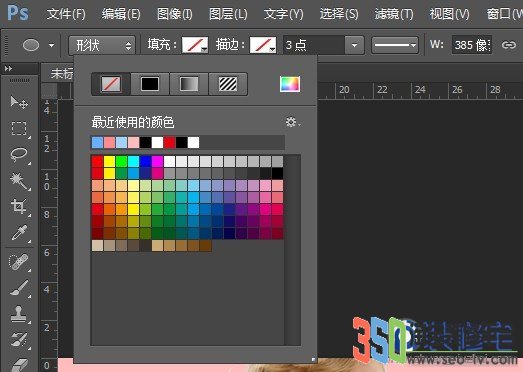Viewport: 523px width, 372px height.
Task: Switch to the 未标 document tab
Action: click(x=61, y=73)
